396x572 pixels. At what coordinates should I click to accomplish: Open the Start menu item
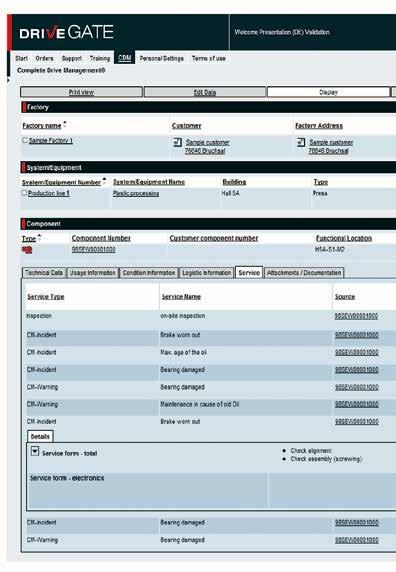(x=22, y=58)
